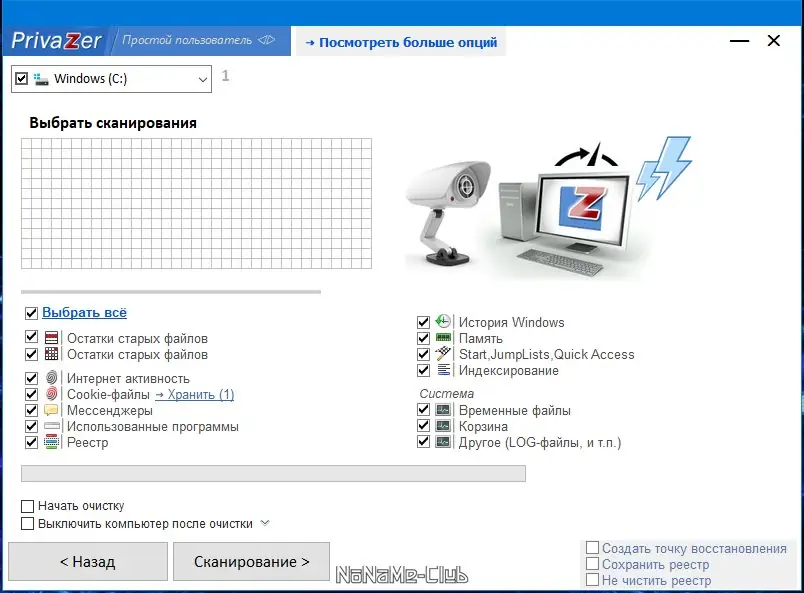Uncheck the Cookie-файлы checkbox

pos(31,394)
